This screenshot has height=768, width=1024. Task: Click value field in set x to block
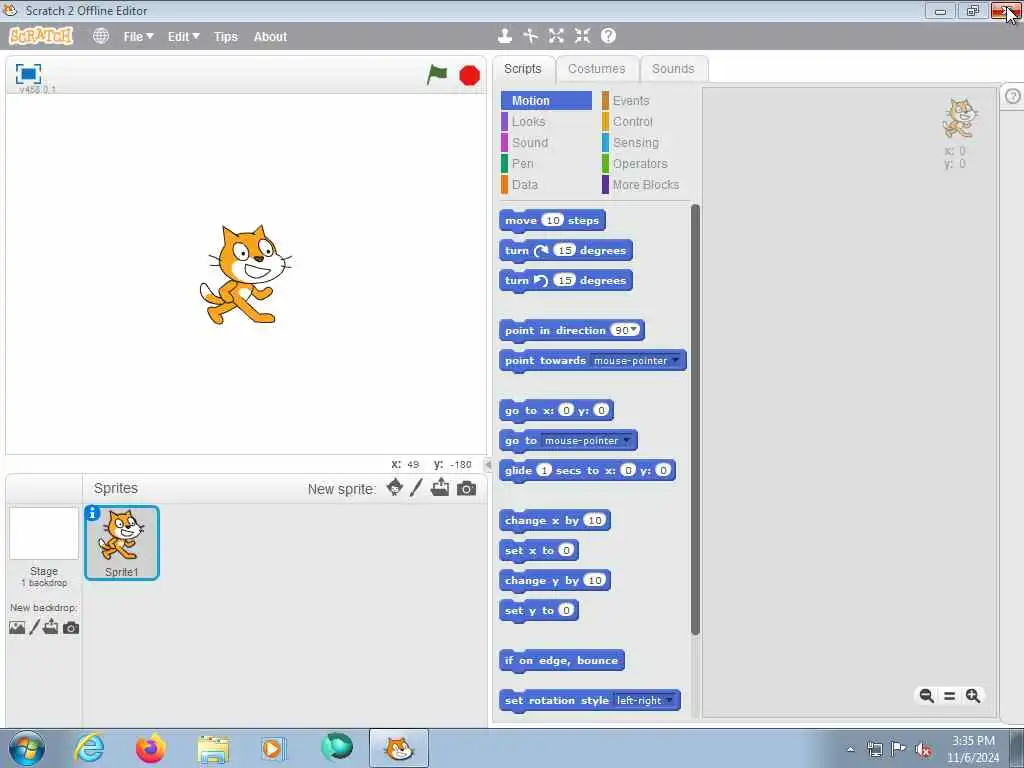coord(566,551)
